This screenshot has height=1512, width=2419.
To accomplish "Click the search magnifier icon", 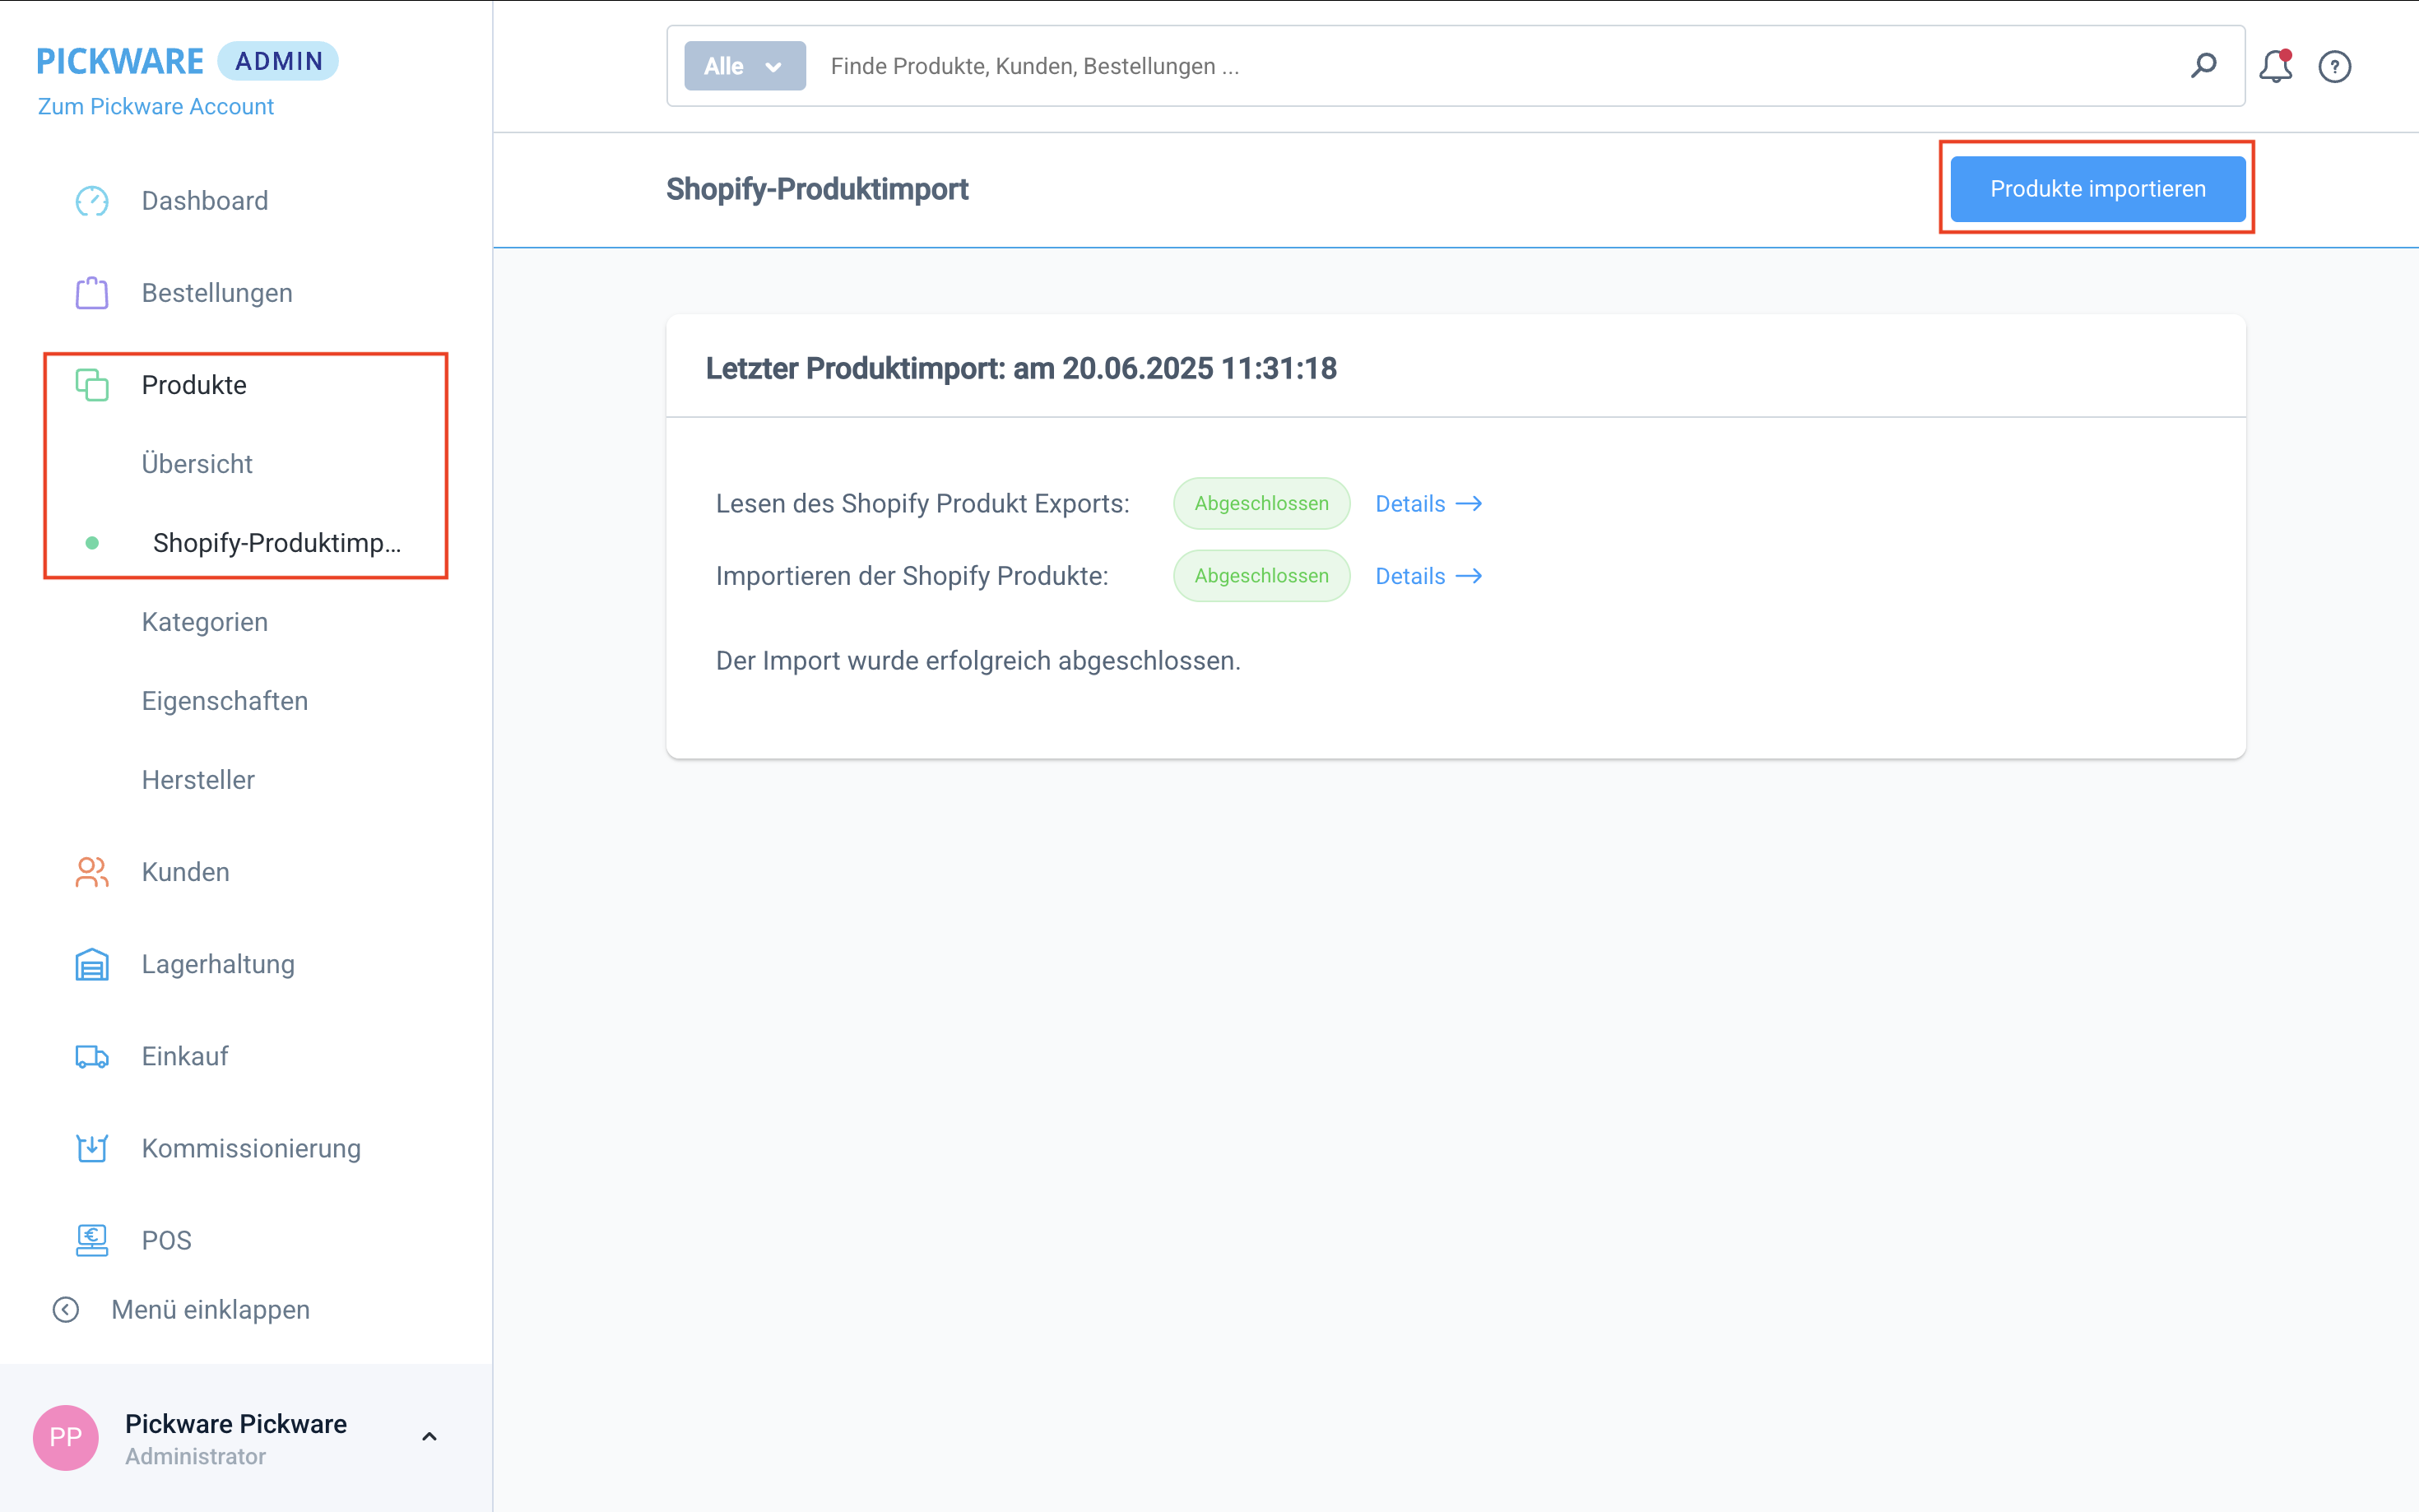I will tap(2203, 66).
